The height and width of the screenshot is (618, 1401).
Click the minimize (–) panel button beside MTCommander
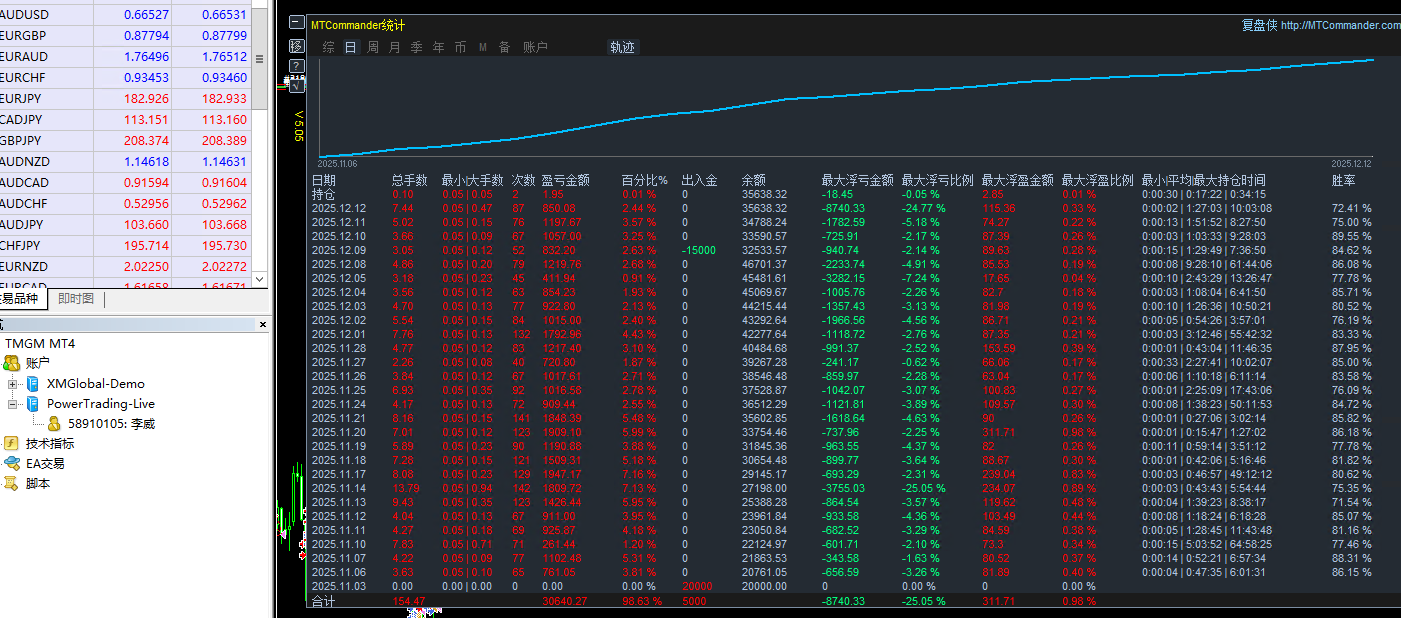pos(296,24)
